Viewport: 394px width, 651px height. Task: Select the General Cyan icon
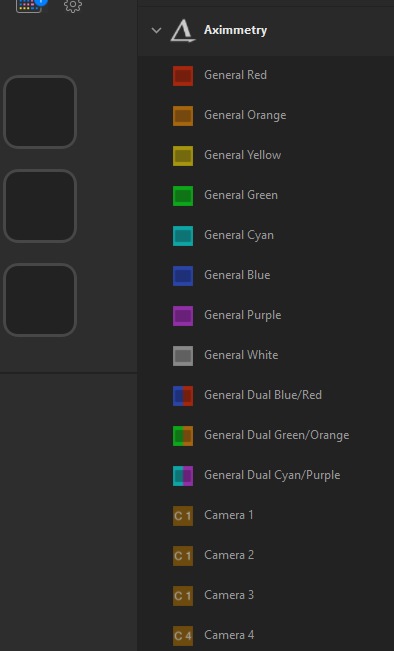pyautogui.click(x=183, y=236)
